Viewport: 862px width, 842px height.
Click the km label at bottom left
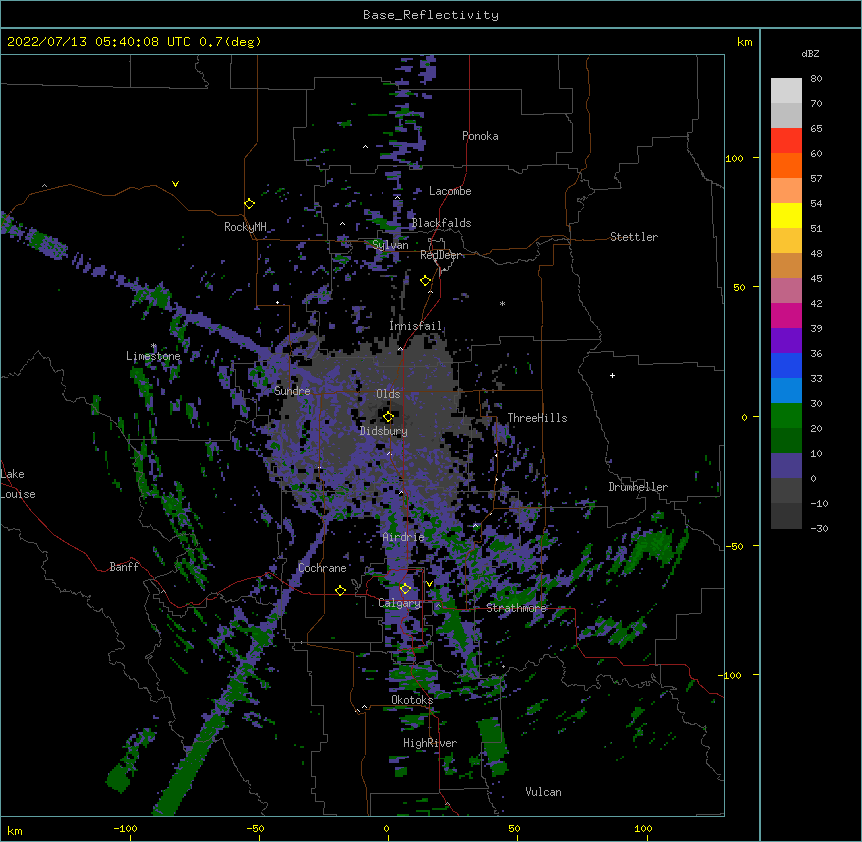[15, 830]
